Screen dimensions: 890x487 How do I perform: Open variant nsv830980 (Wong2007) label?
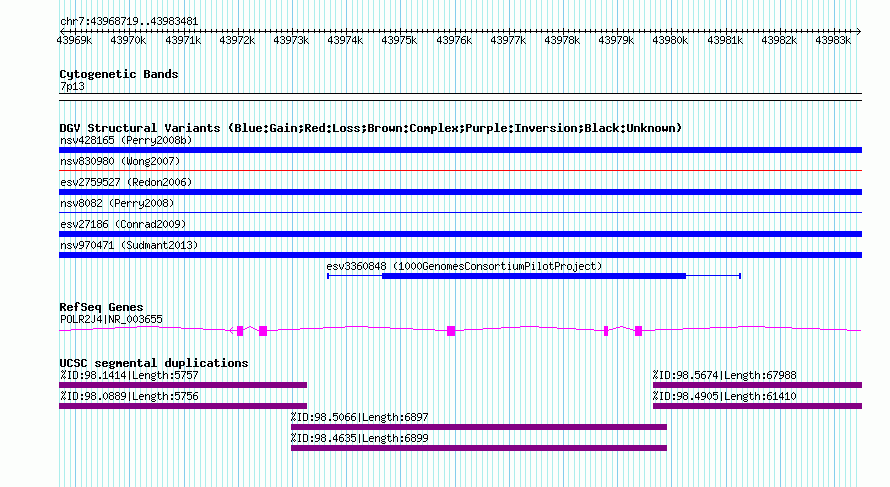click(120, 161)
